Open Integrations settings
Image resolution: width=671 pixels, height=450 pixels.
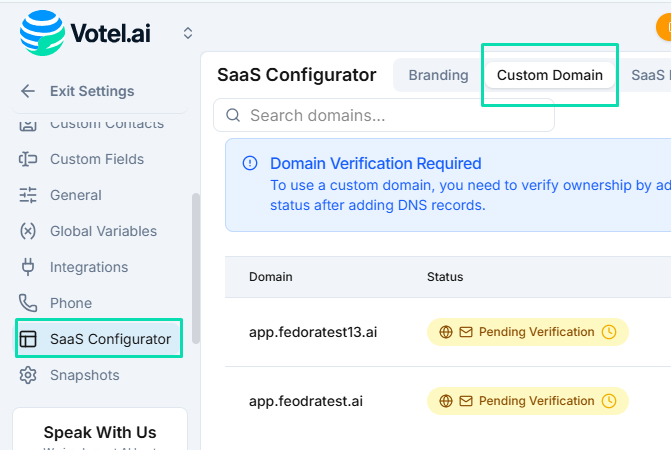click(89, 267)
